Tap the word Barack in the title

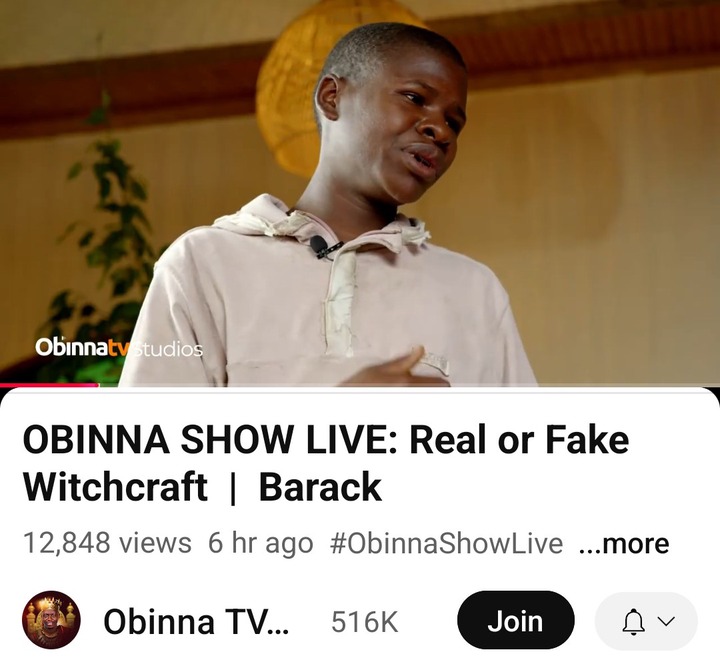[x=321, y=487]
